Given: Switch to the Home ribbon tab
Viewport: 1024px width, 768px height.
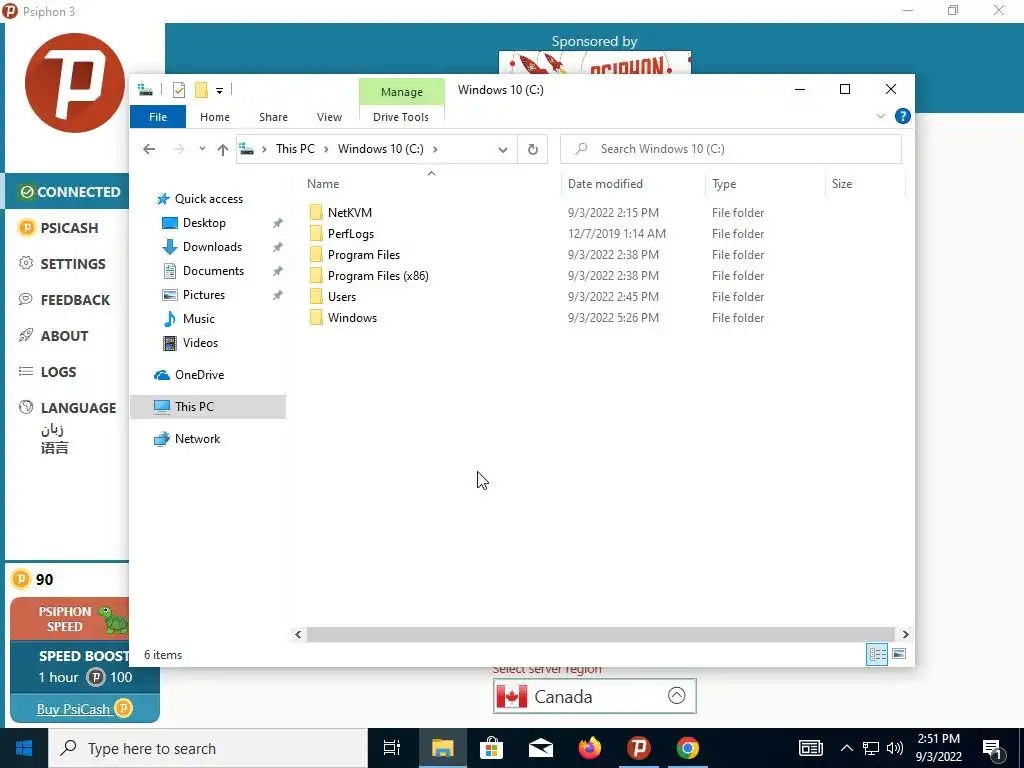Looking at the screenshot, I should click(215, 117).
